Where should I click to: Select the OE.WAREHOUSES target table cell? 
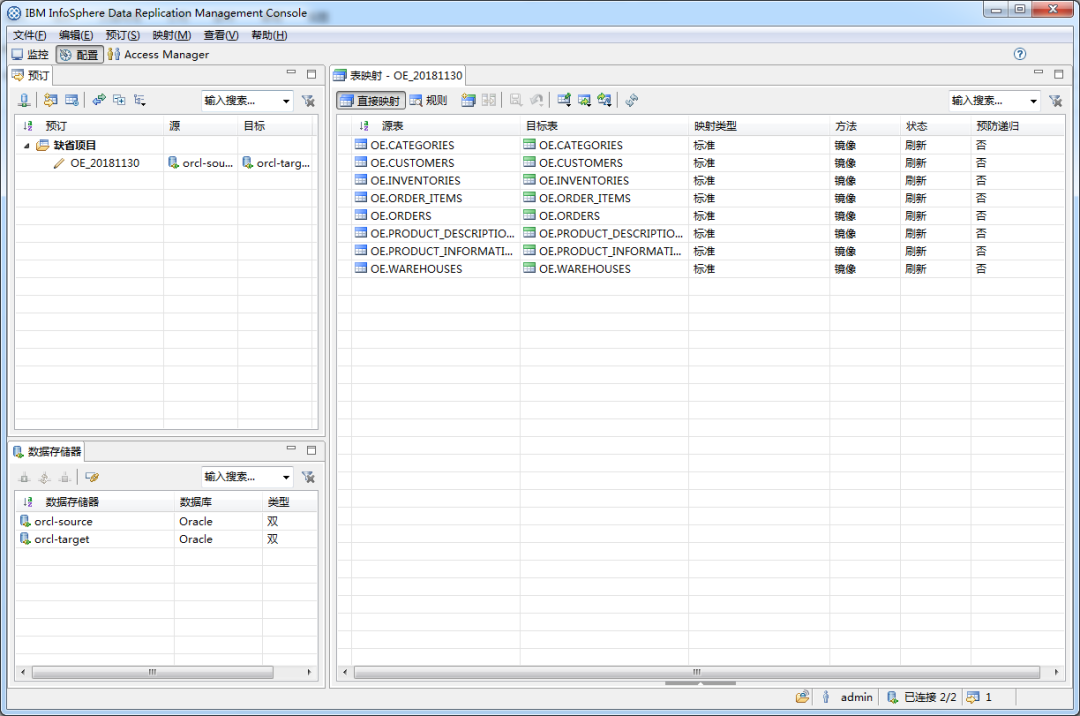coord(585,269)
